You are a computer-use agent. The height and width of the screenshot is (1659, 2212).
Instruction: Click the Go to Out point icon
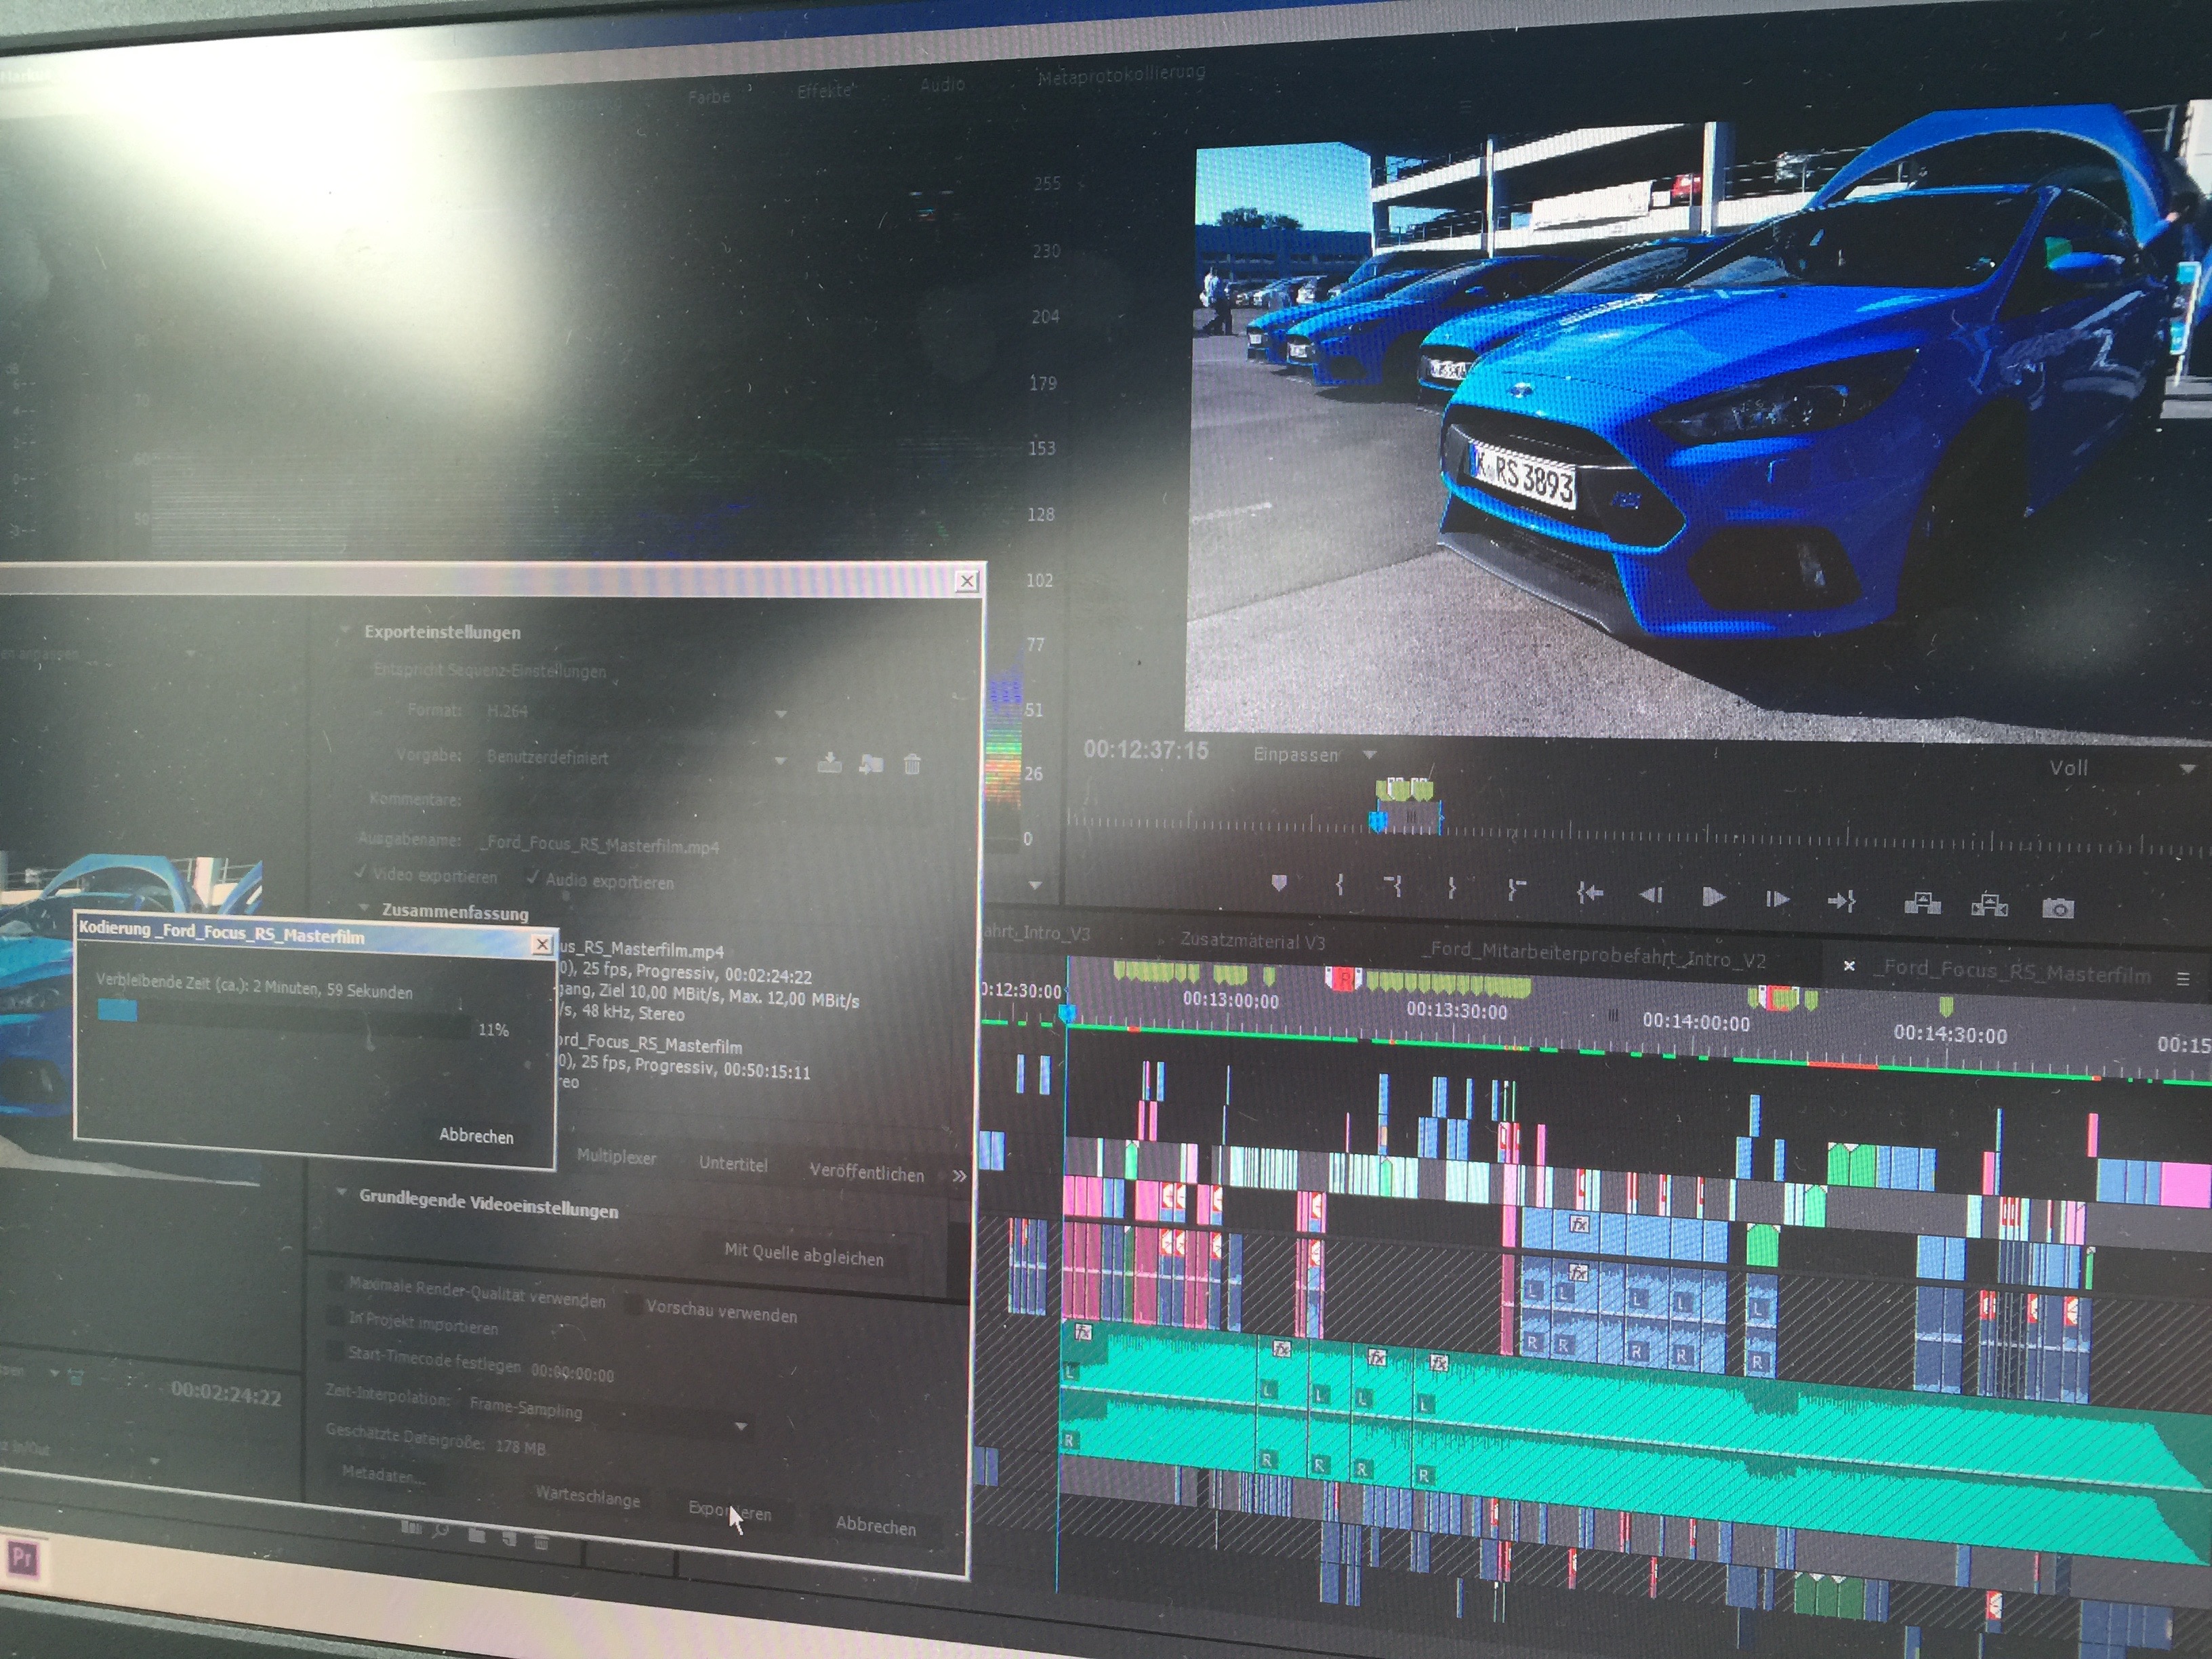coord(1516,889)
